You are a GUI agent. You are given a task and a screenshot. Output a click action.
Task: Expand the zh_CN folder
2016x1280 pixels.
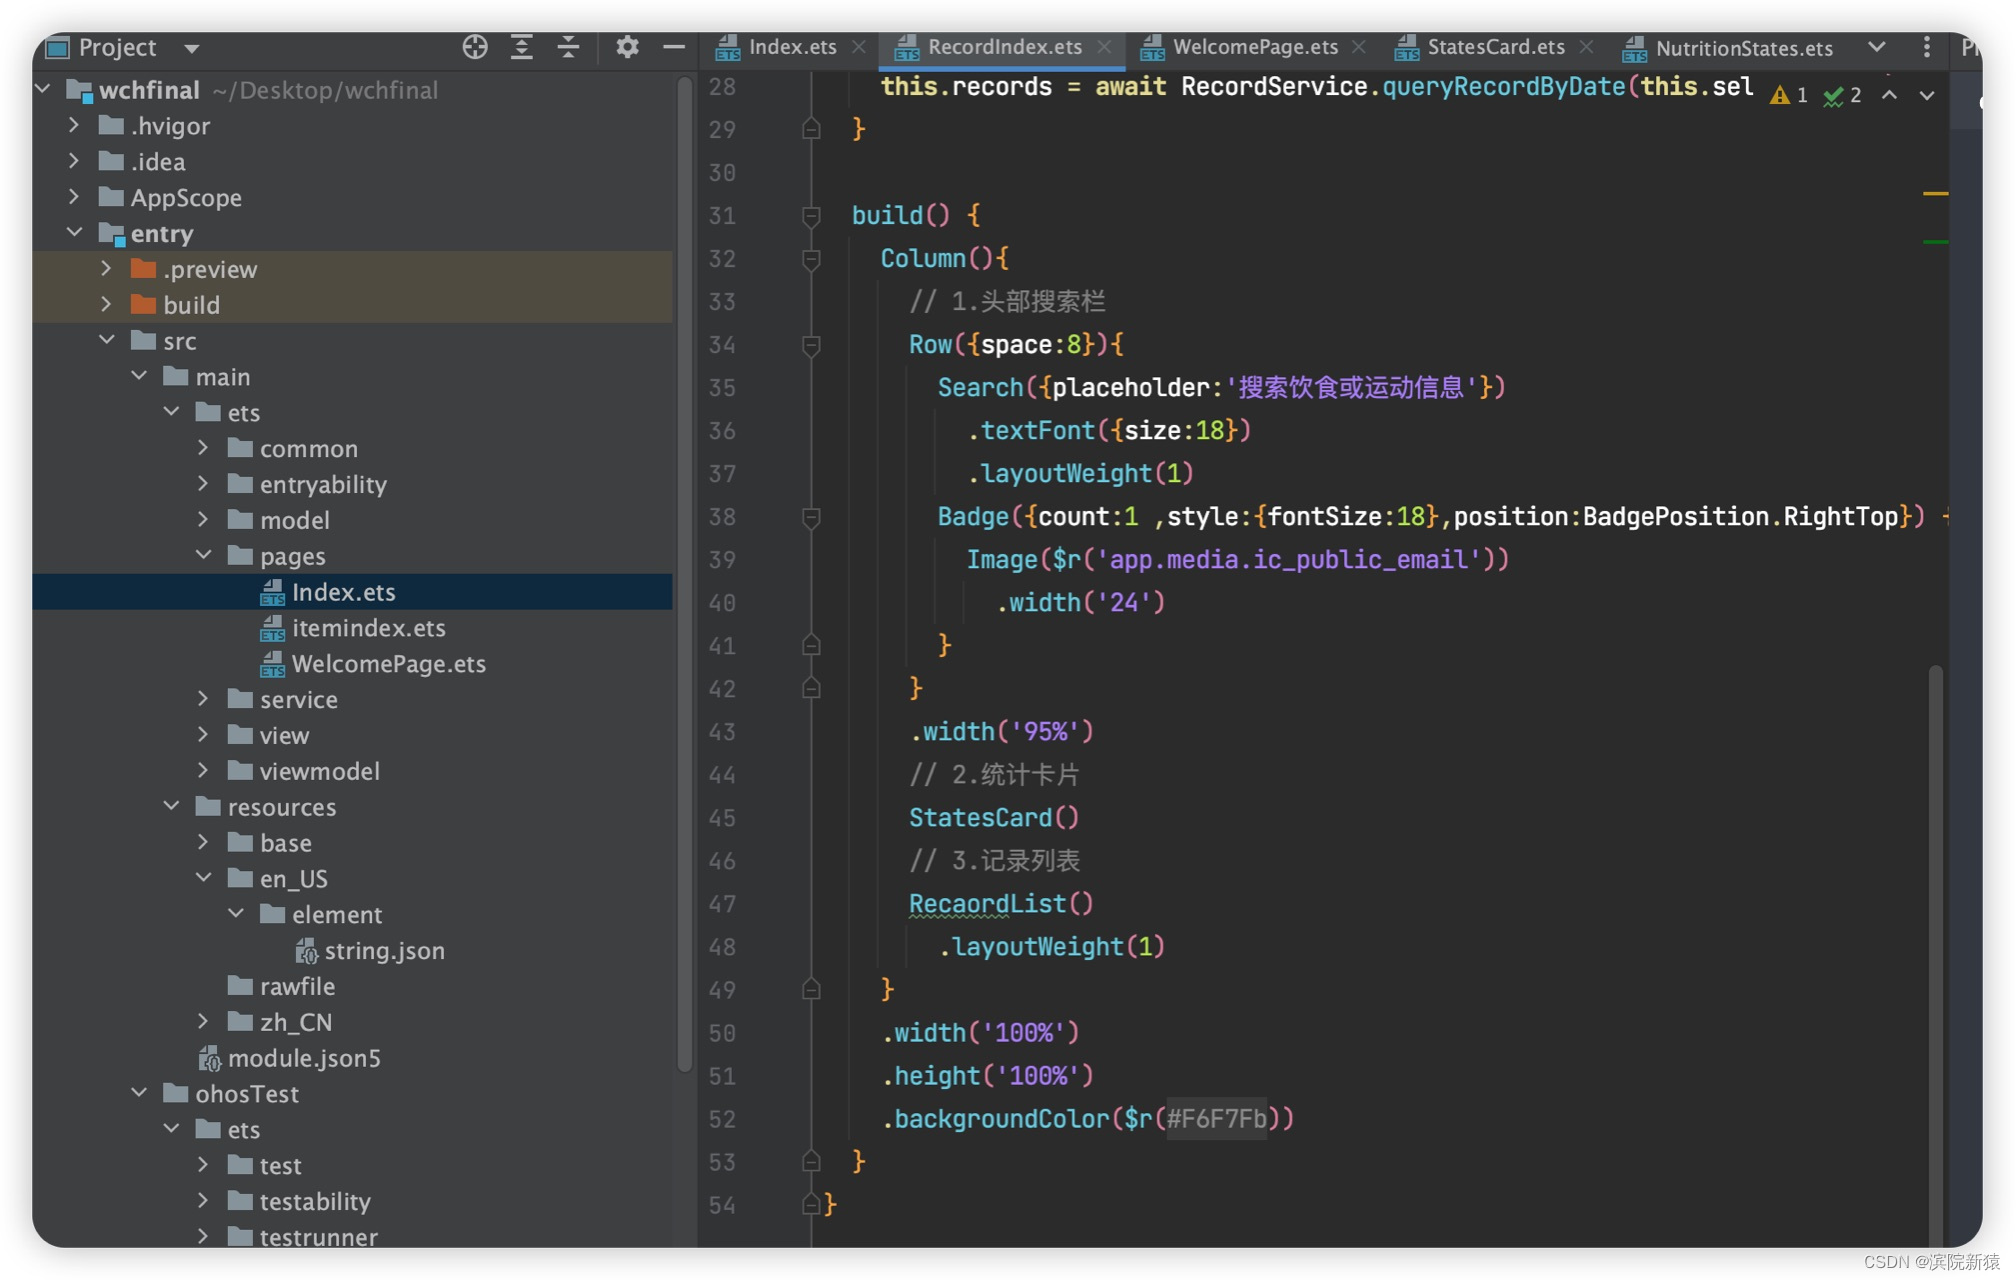pyautogui.click(x=203, y=1021)
